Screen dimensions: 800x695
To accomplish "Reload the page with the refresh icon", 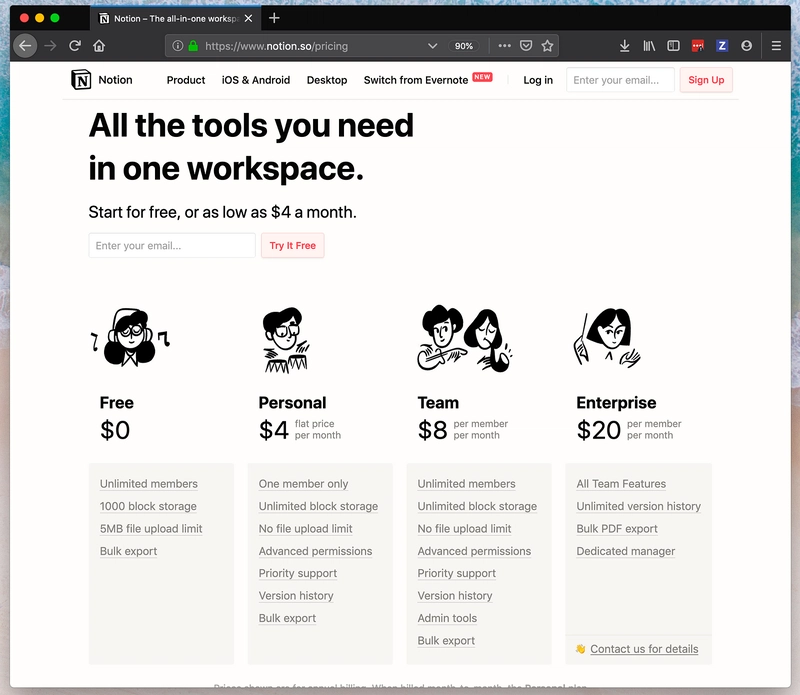I will (x=75, y=46).
